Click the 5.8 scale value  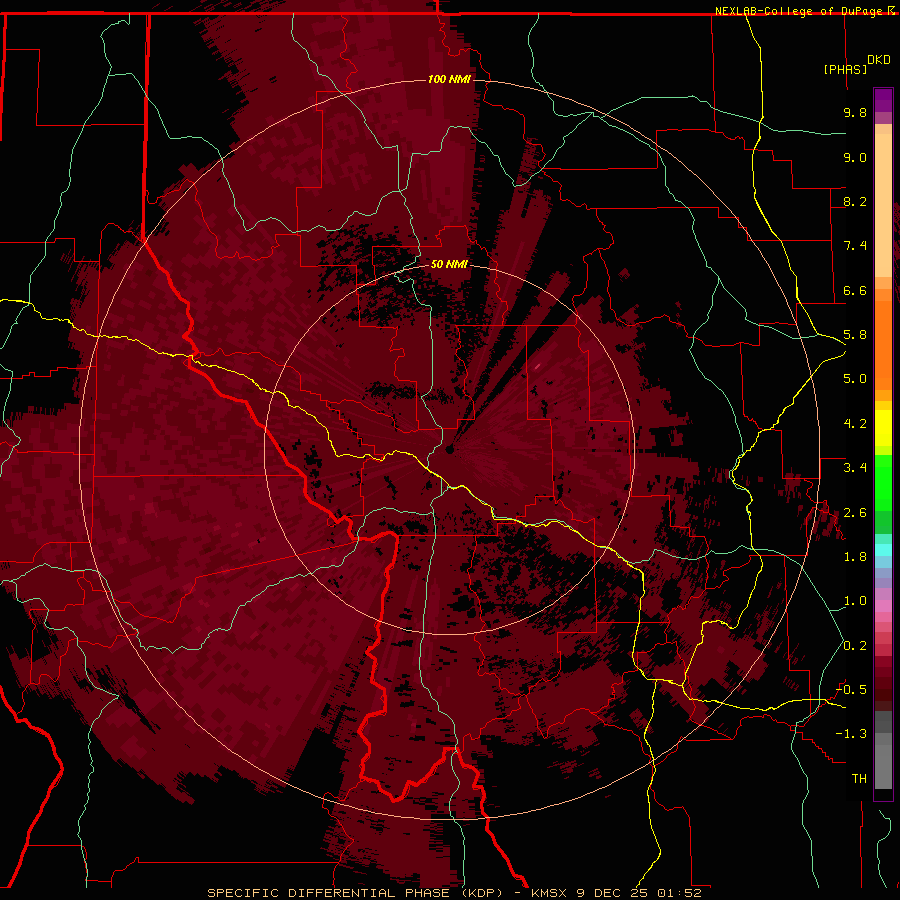click(855, 335)
